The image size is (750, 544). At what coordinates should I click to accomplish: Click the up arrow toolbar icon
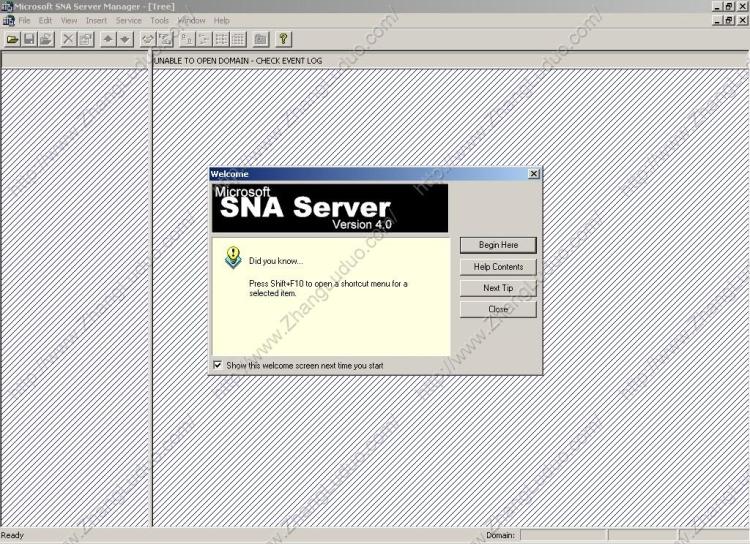point(108,39)
